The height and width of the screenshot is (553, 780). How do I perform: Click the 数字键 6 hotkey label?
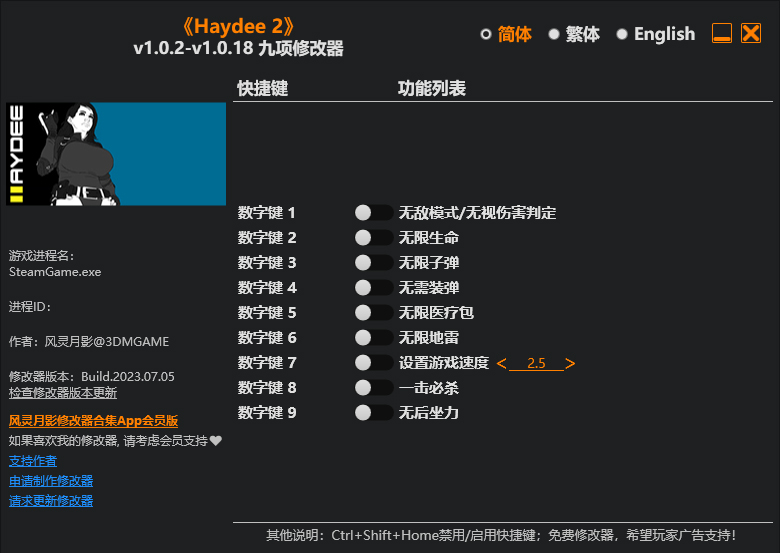coord(267,338)
